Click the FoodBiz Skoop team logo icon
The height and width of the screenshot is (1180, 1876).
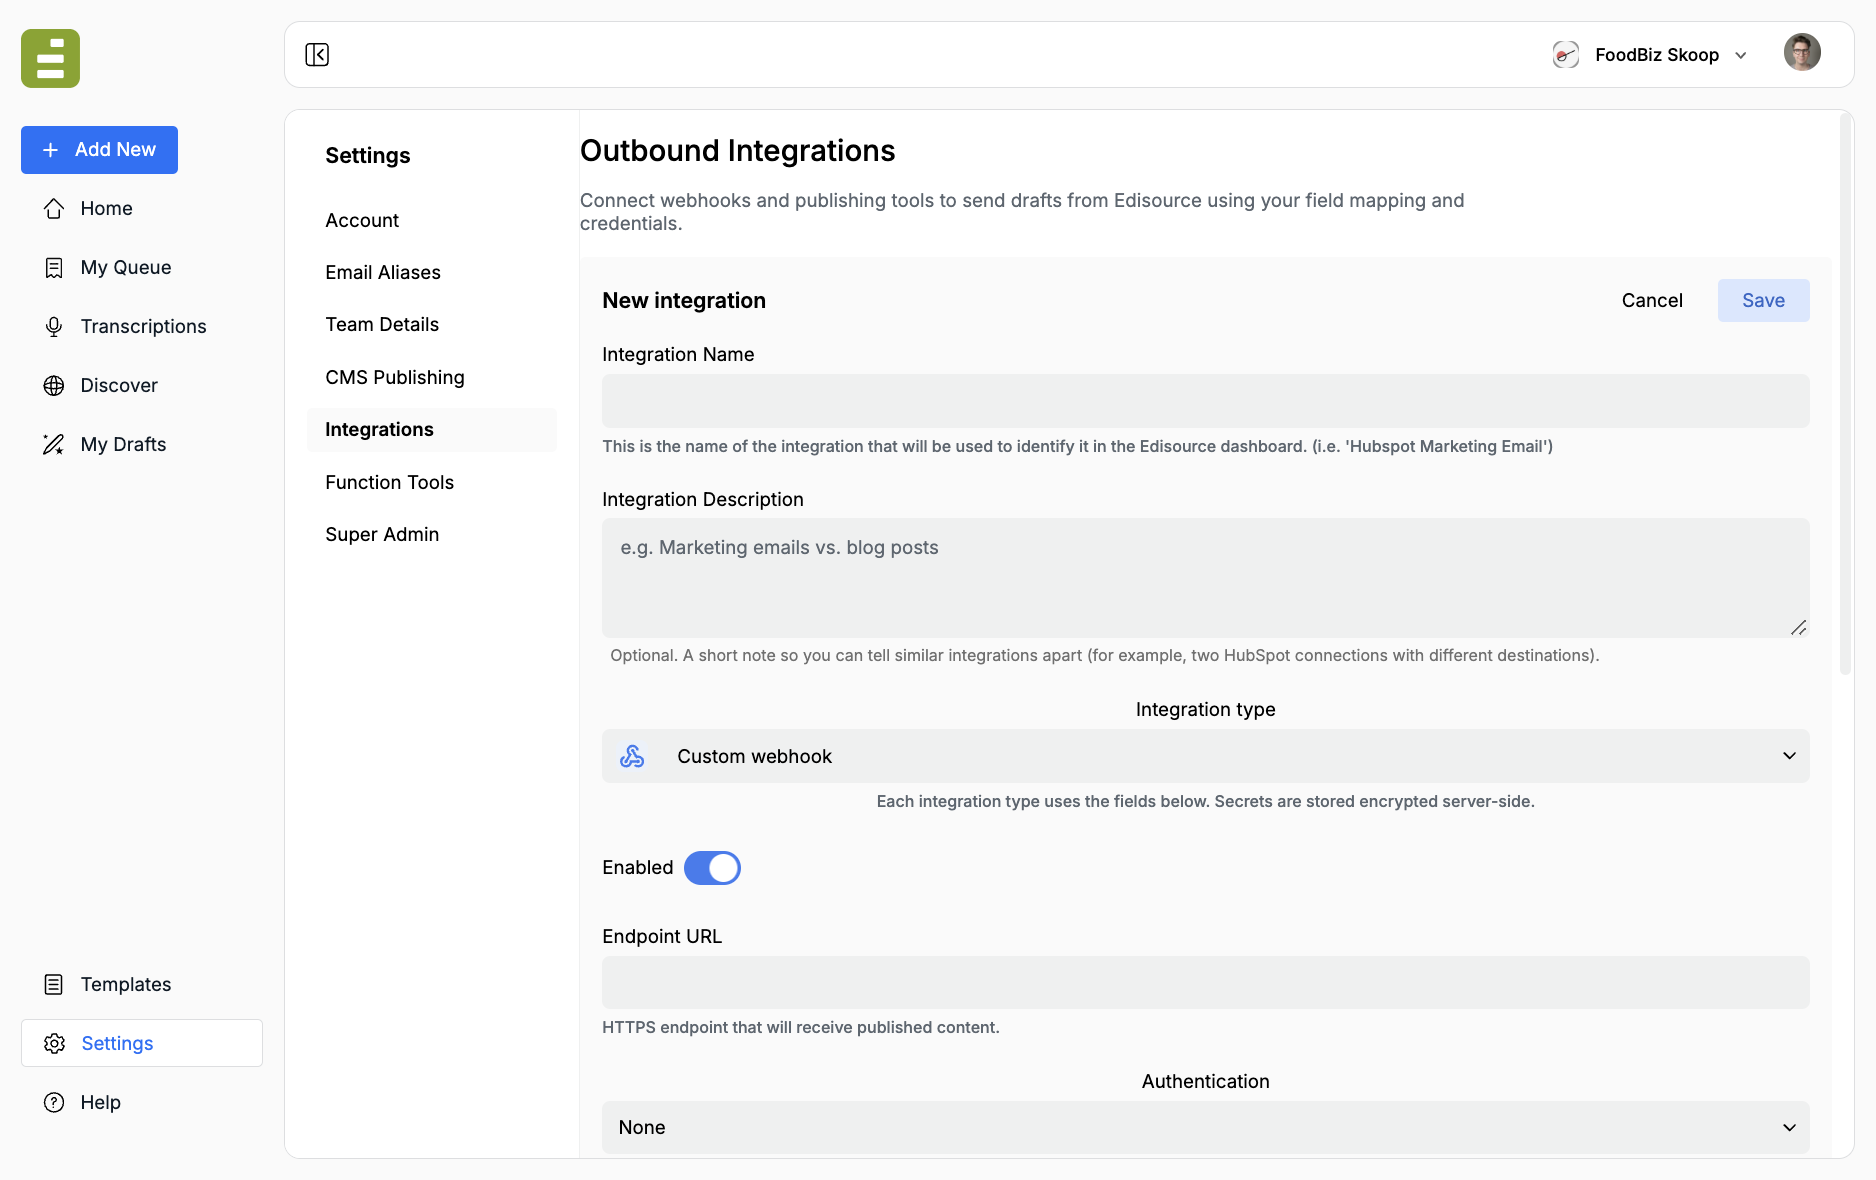click(x=1565, y=55)
